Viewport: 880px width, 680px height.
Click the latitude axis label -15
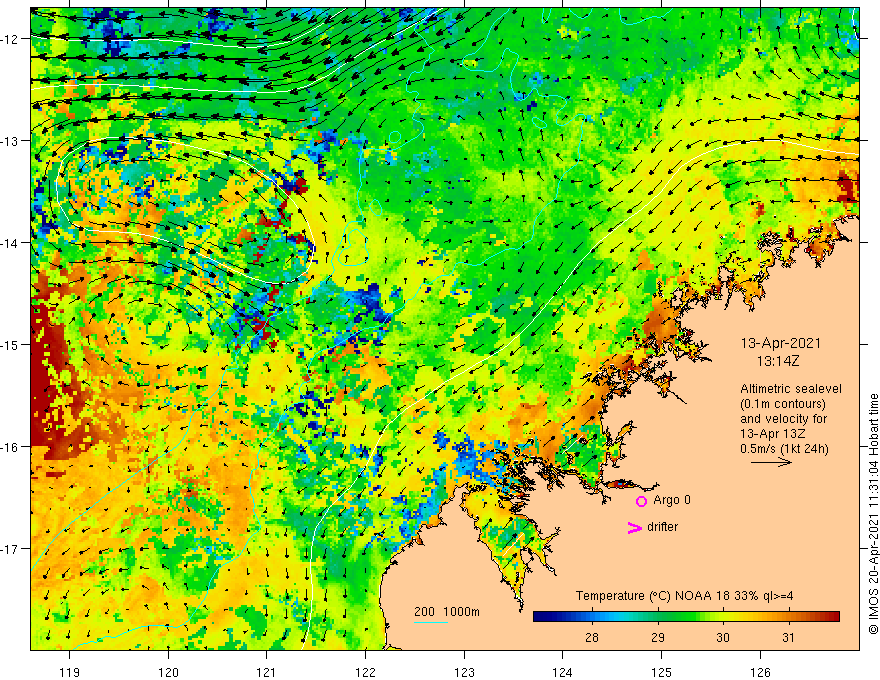pyautogui.click(x=11, y=344)
